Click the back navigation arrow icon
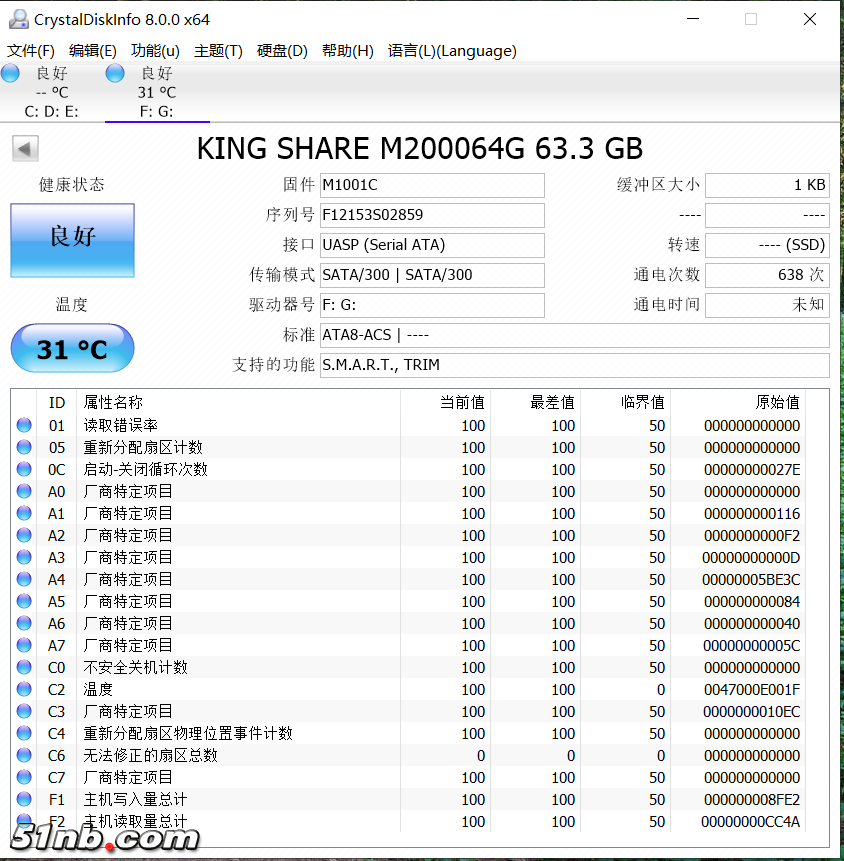The image size is (844, 861). coord(25,148)
